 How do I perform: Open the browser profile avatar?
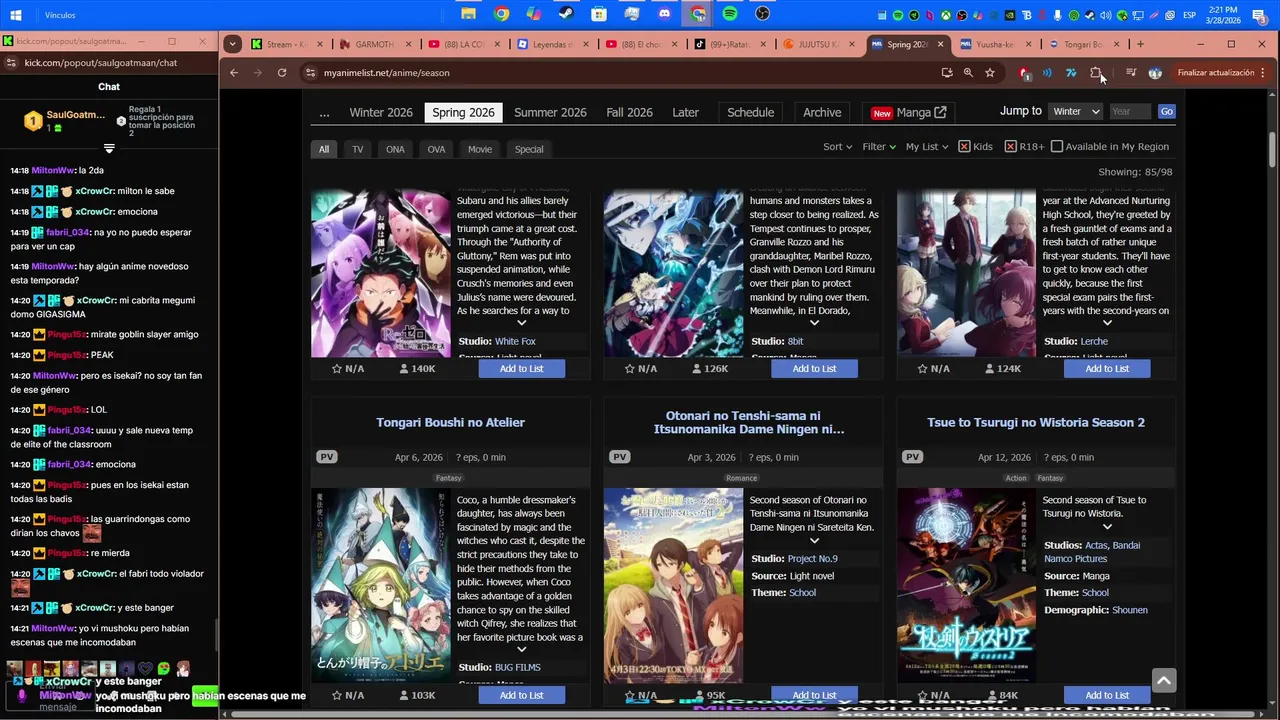pos(1155,73)
